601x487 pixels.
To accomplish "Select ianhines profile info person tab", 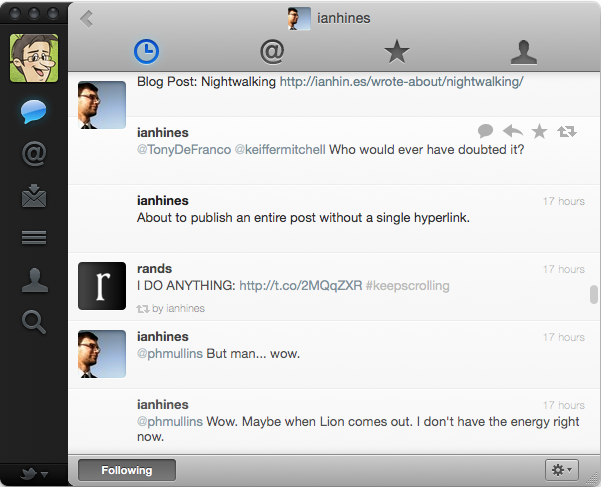I will 524,52.
